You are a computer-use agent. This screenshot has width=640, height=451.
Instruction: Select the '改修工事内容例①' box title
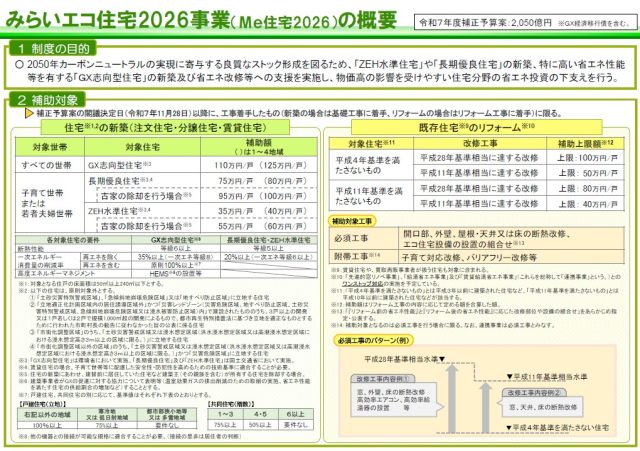click(383, 378)
